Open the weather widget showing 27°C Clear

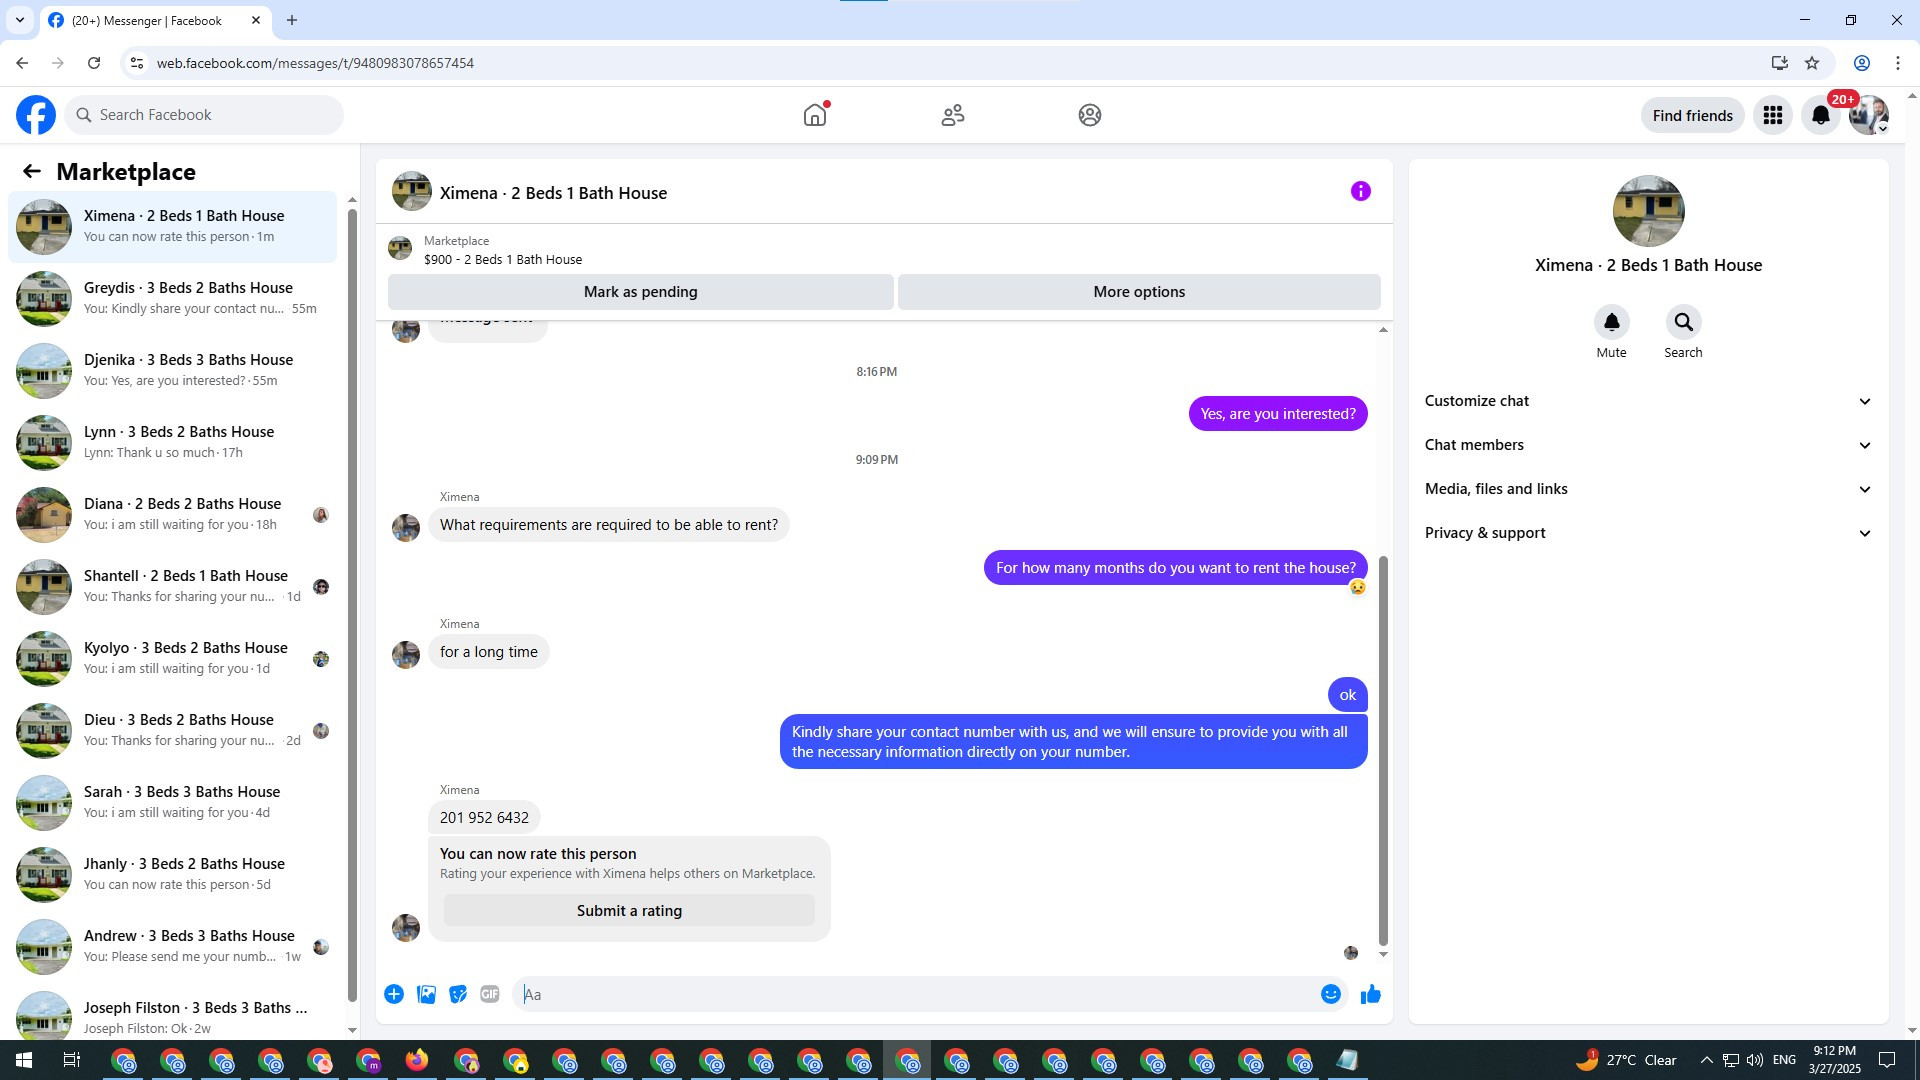pyautogui.click(x=1626, y=1060)
